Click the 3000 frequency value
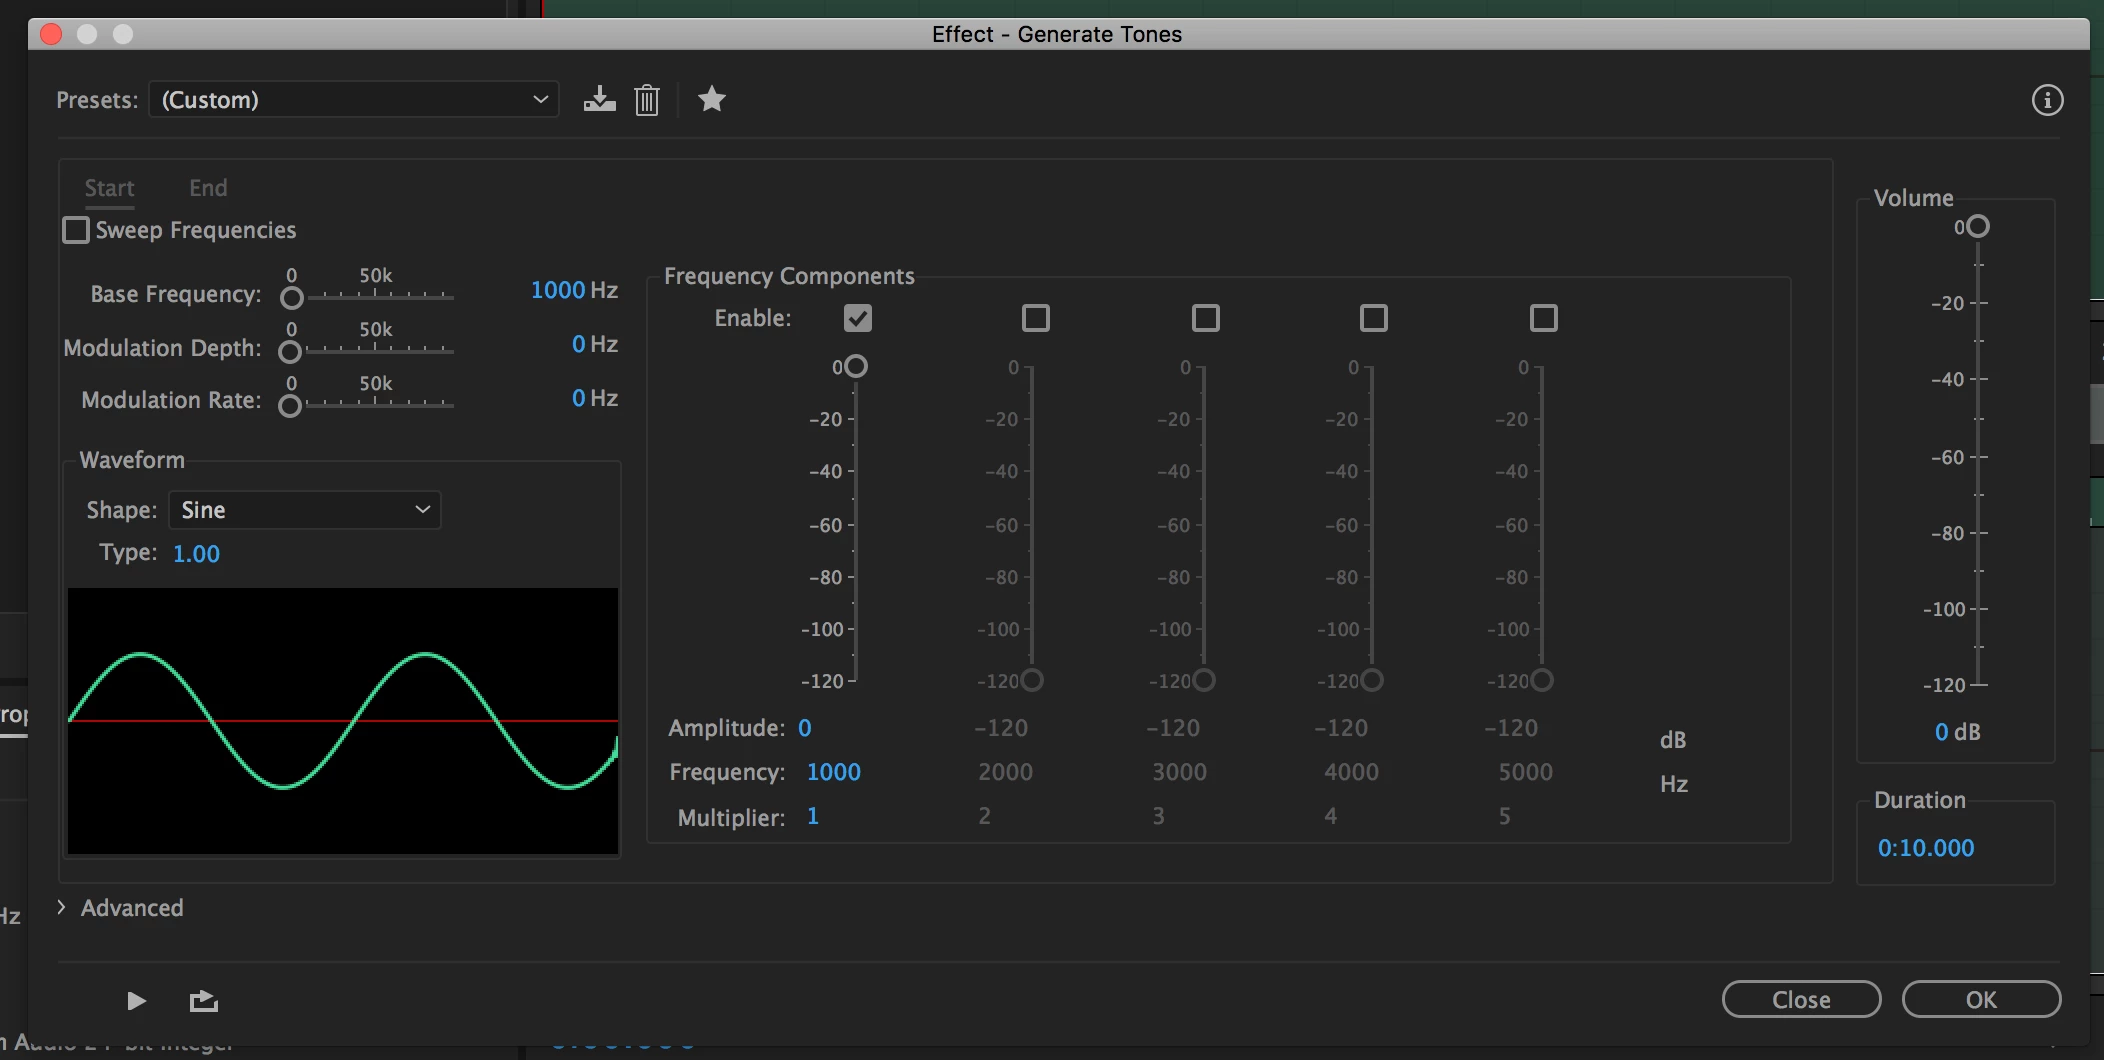Image resolution: width=2104 pixels, height=1060 pixels. [1179, 772]
